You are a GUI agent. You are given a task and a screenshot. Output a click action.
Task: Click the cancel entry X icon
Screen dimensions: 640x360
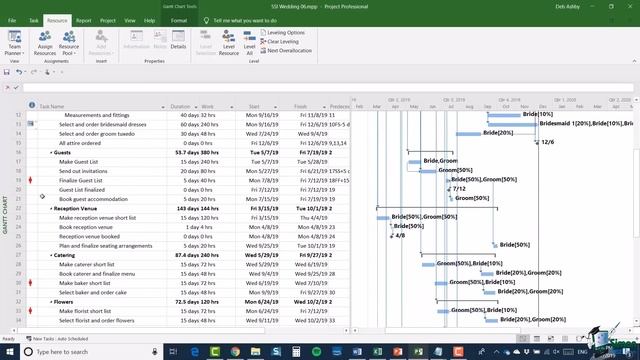tap(7, 87)
